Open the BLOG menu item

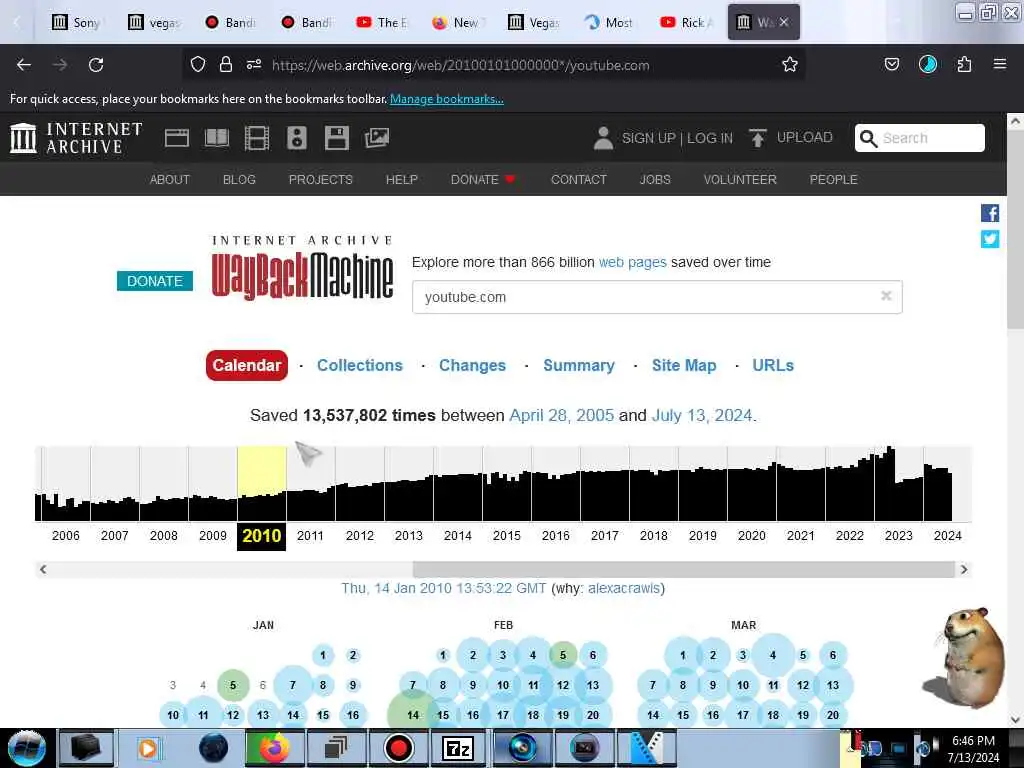coord(239,180)
